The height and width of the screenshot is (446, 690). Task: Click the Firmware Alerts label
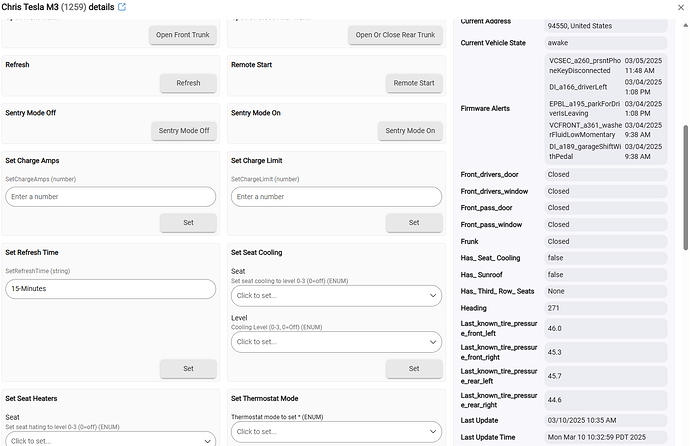(x=485, y=109)
